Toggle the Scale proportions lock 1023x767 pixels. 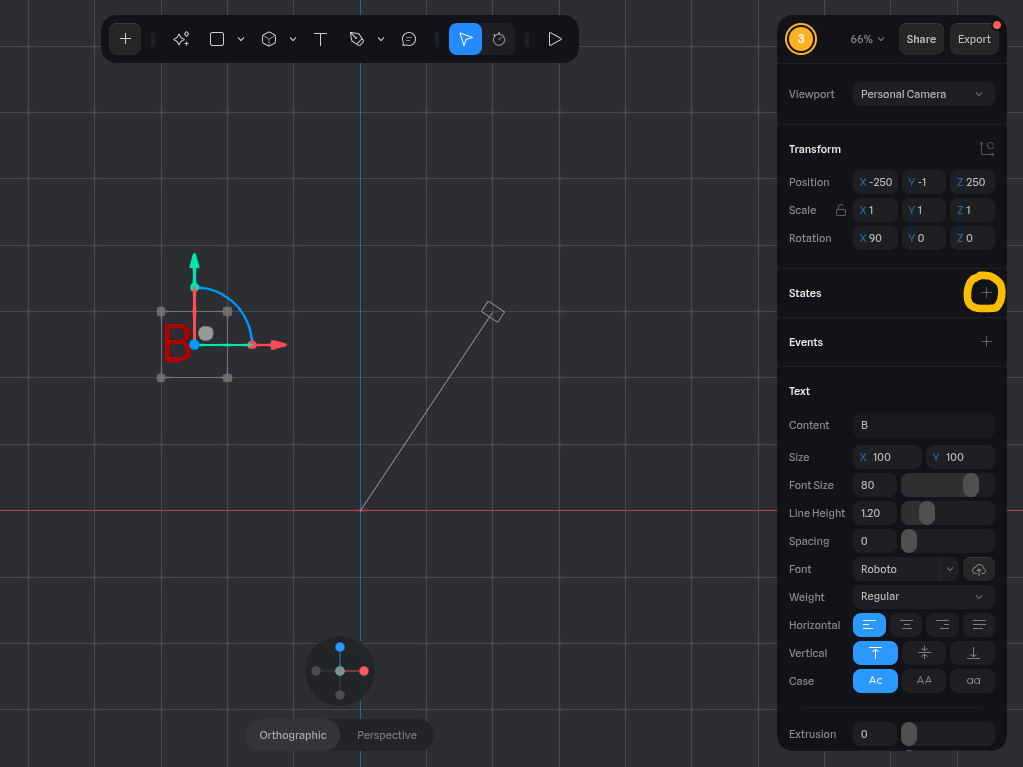(841, 210)
